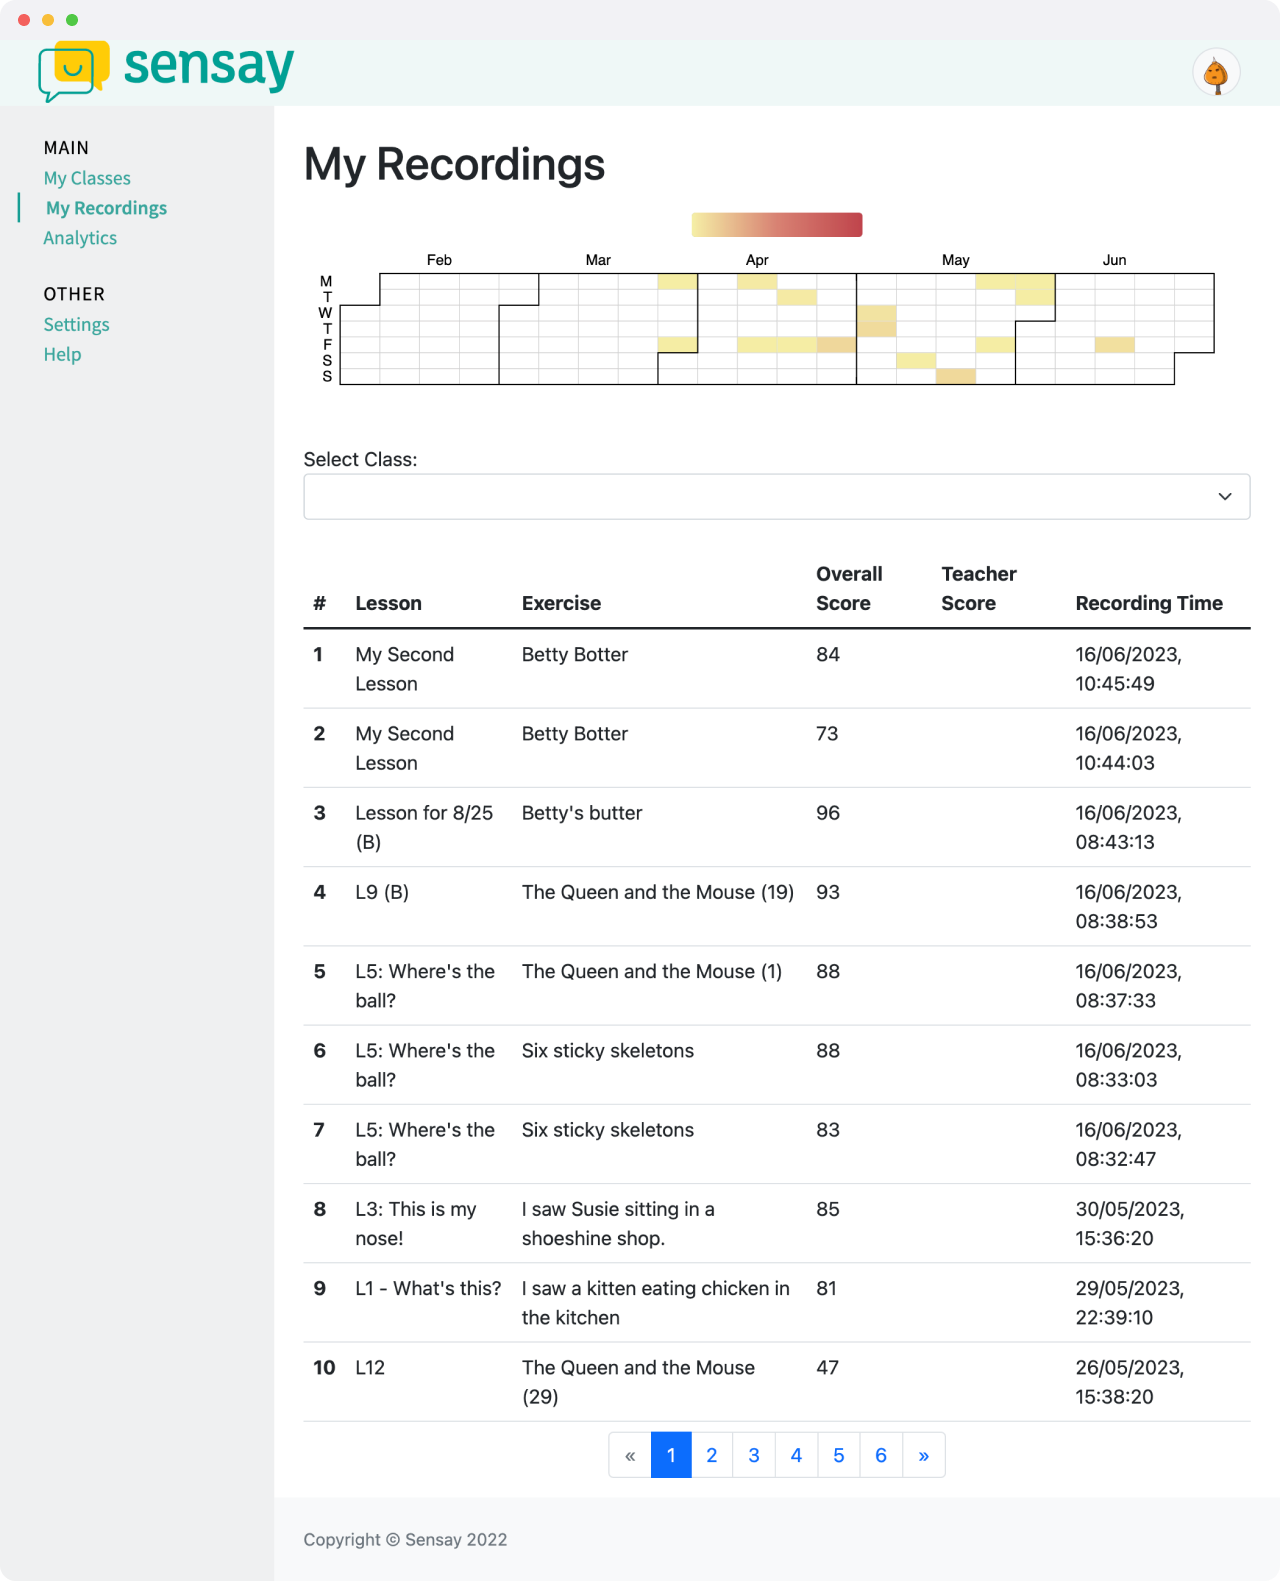
Task: Navigate to Analytics page
Action: click(80, 238)
